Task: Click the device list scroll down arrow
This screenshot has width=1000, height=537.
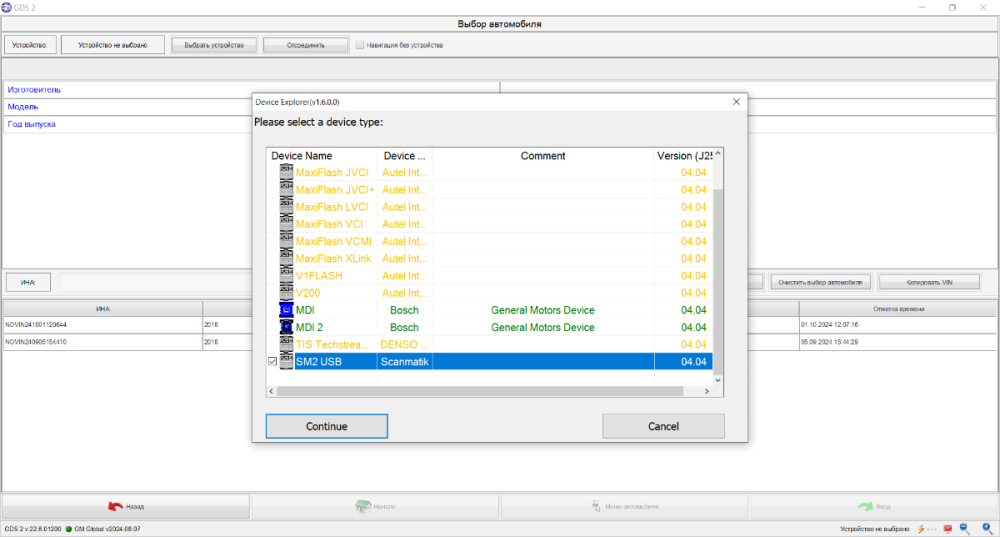Action: tap(717, 380)
